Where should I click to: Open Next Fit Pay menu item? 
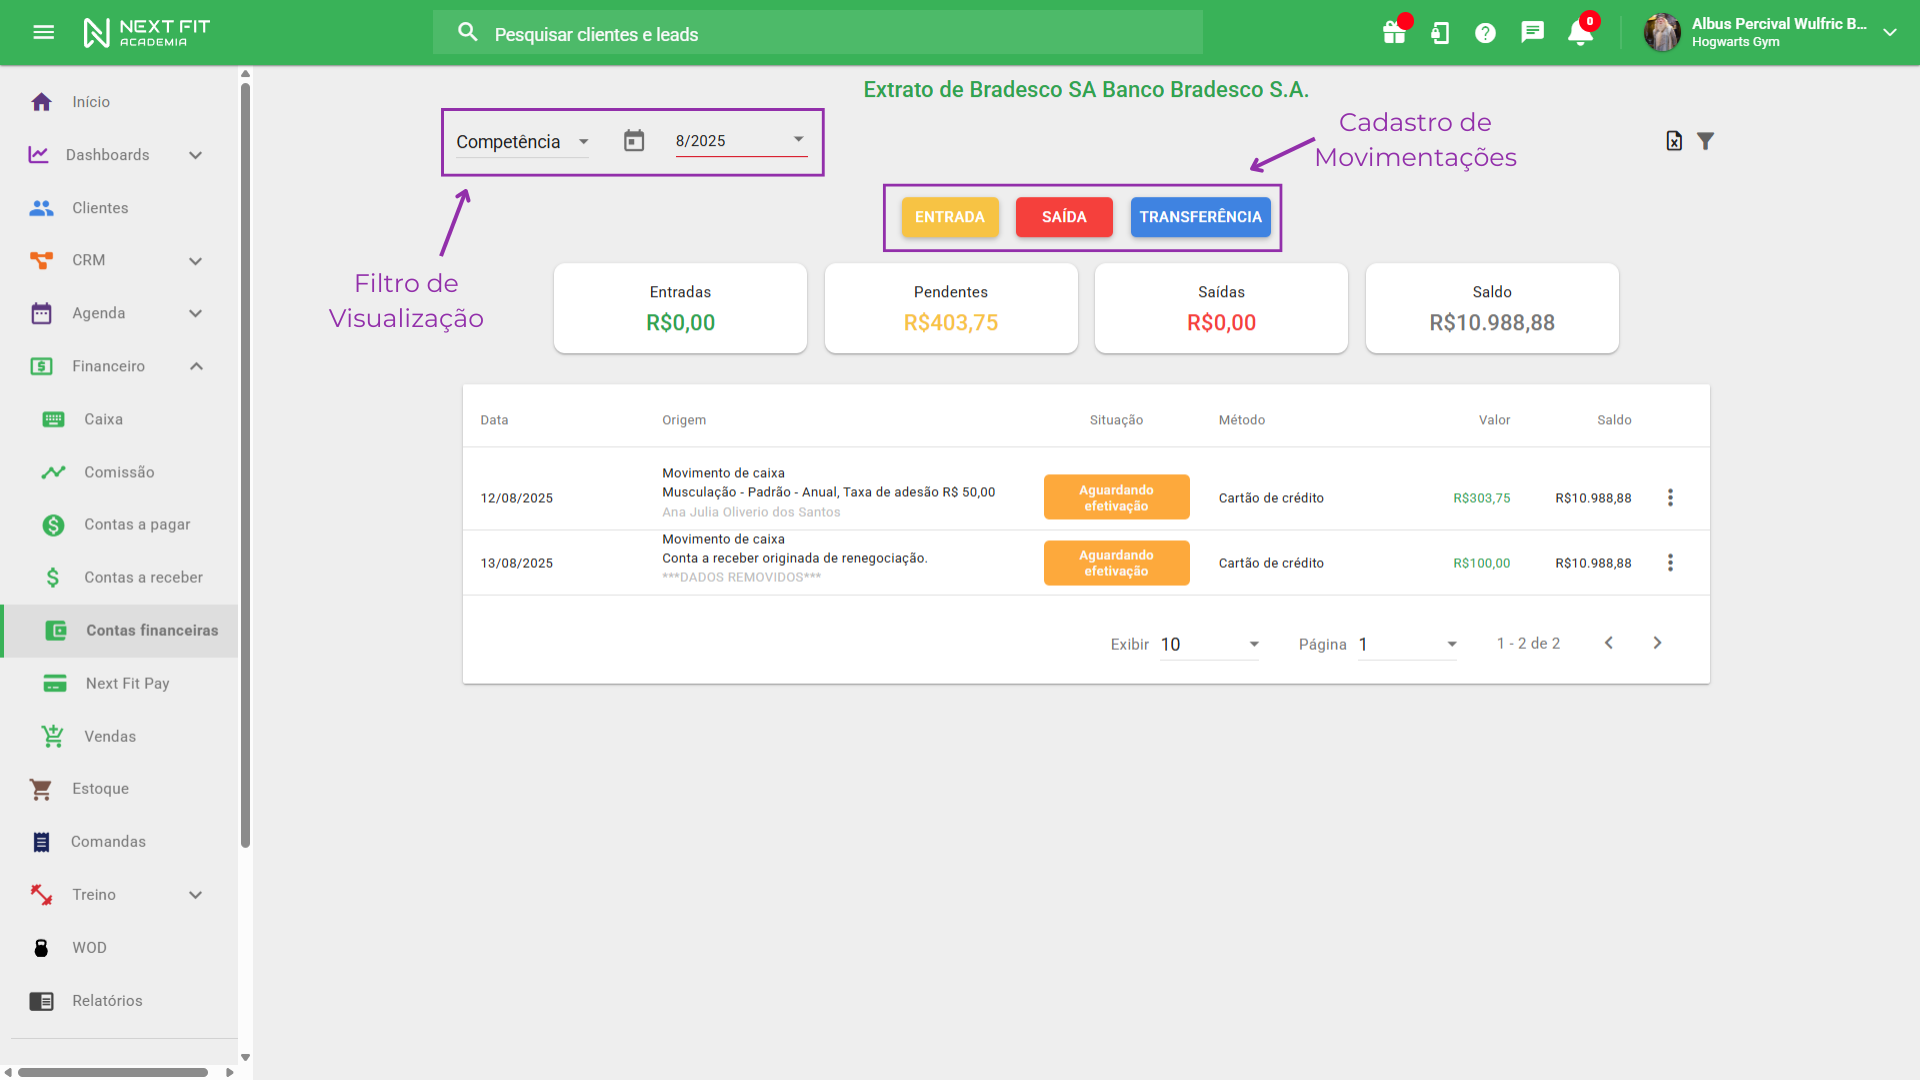pyautogui.click(x=128, y=683)
